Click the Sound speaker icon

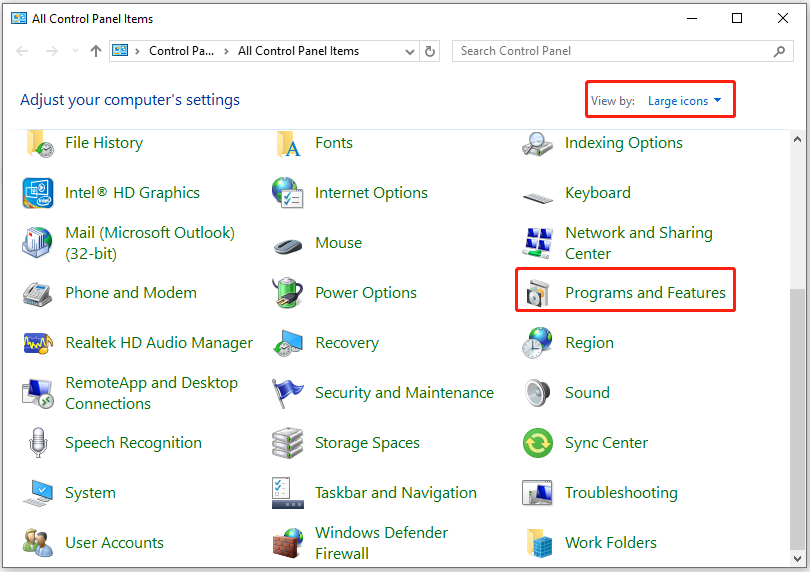(x=537, y=393)
